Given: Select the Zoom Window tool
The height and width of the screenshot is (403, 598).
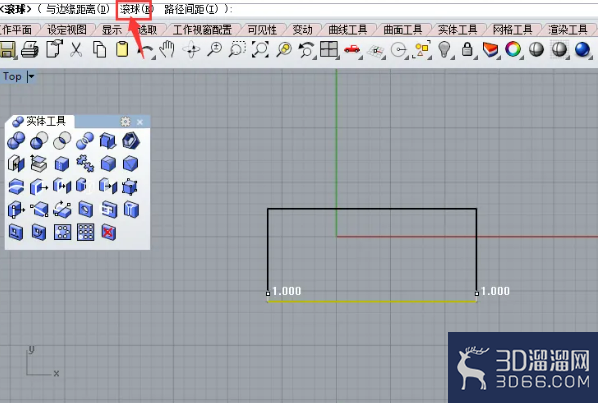Looking at the screenshot, I should click(237, 50).
